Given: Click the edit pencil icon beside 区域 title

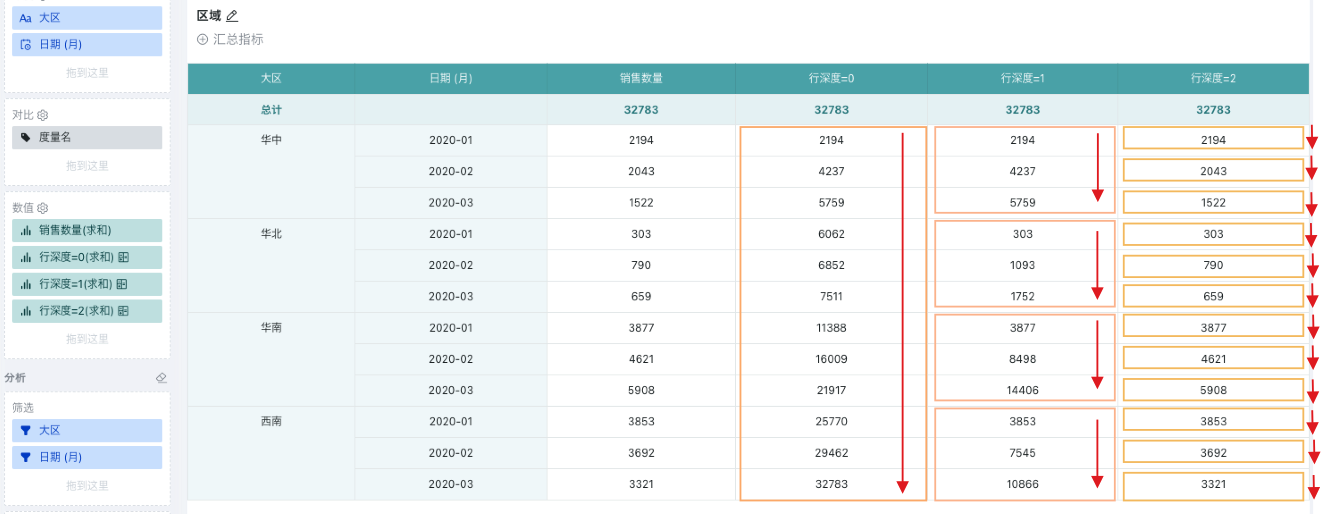Looking at the screenshot, I should click(232, 16).
